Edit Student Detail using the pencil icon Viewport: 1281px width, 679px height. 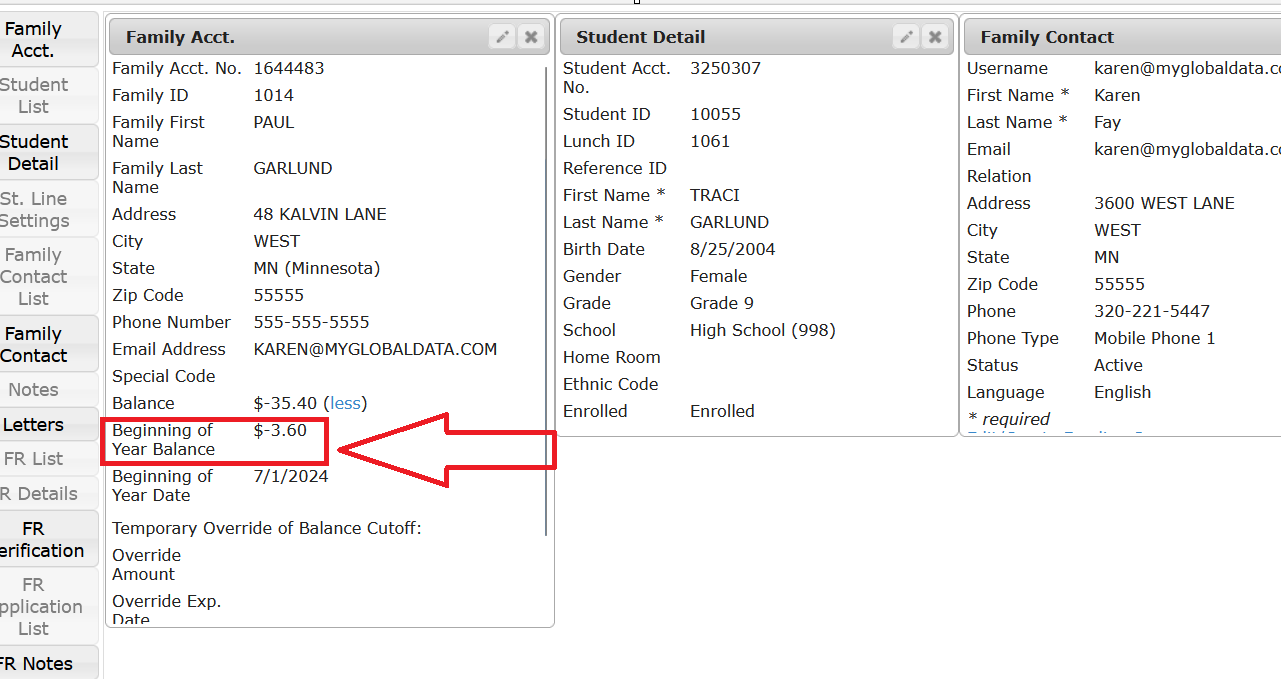(x=906, y=37)
